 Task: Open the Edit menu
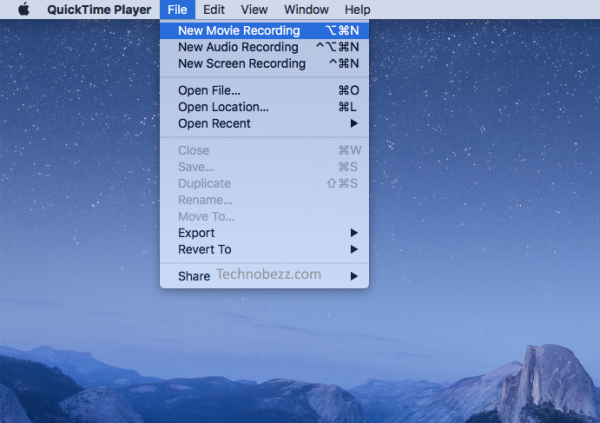pyautogui.click(x=213, y=9)
